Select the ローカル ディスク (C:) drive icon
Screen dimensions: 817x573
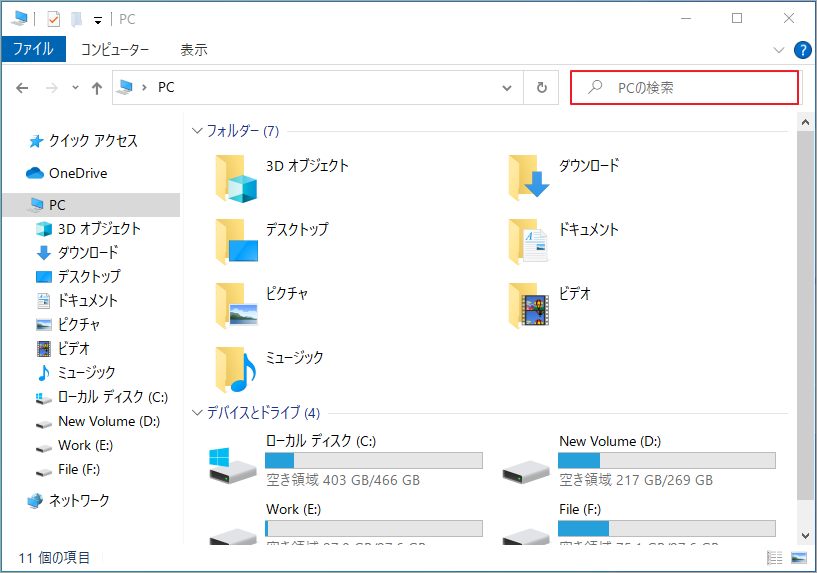232,465
